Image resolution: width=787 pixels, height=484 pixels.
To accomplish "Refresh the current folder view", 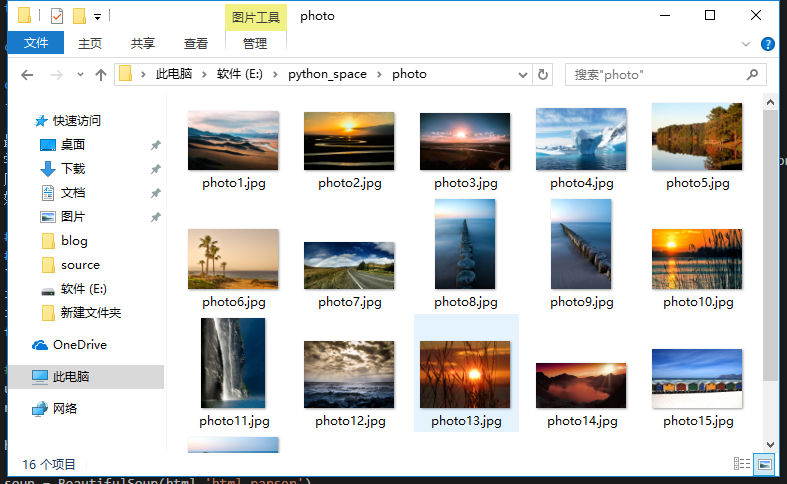I will (543, 74).
